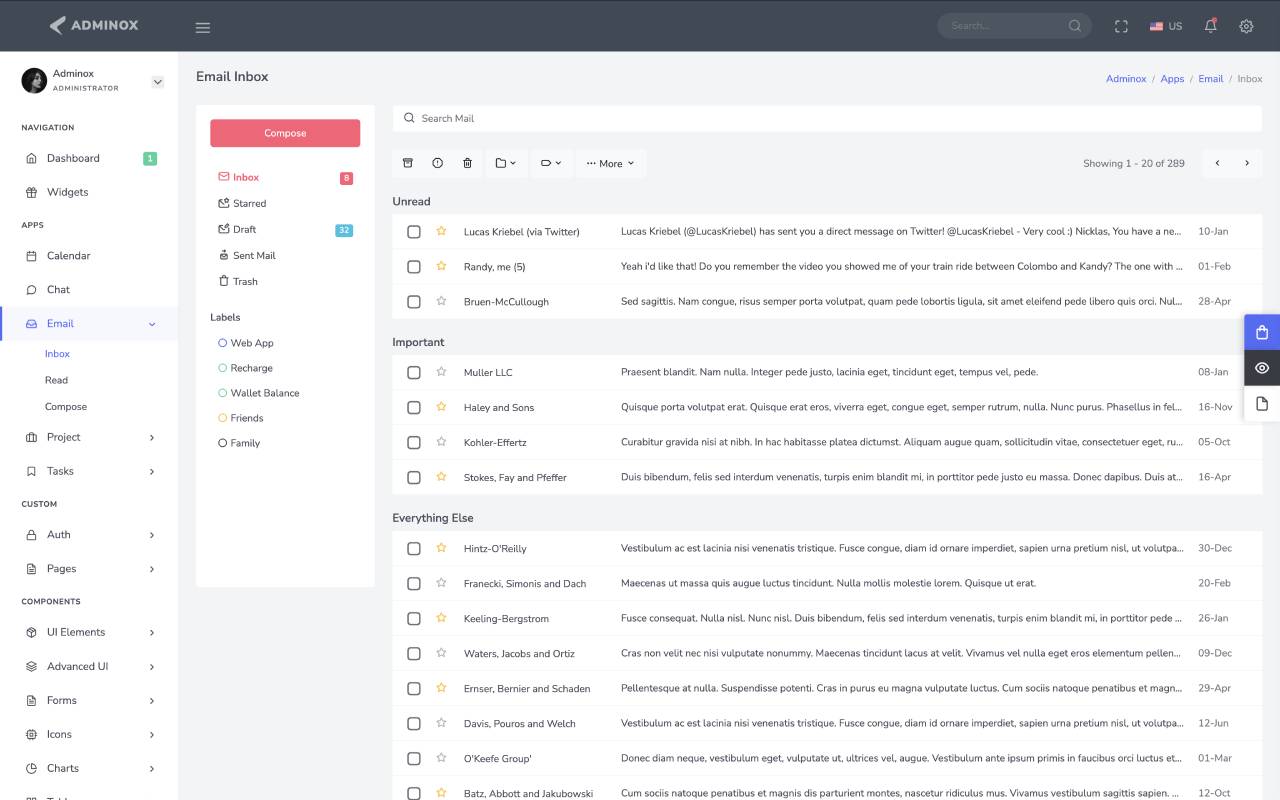Open Calendar from the sidebar
Screen dimensions: 1280x800
pyautogui.click(x=89, y=256)
